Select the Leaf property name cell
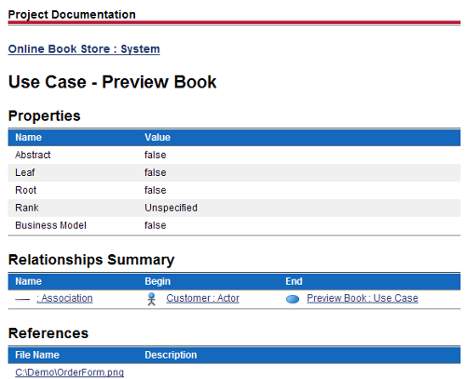 25,173
